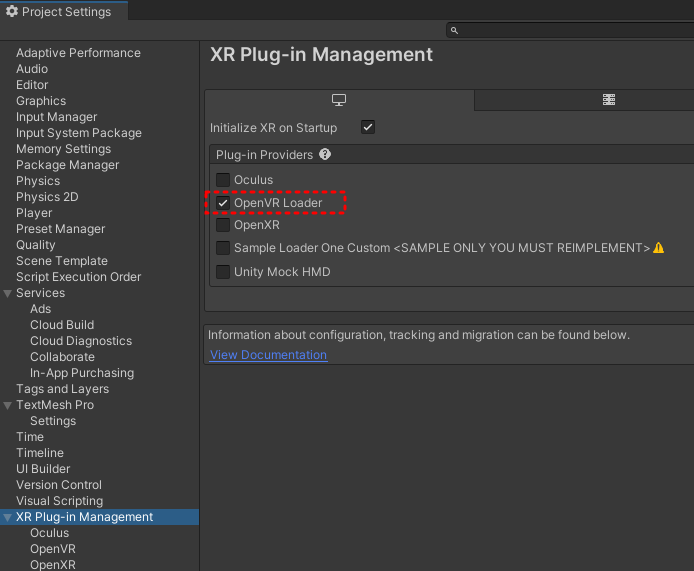This screenshot has height=571, width=694.
Task: Open OpenVR under XR Plug-in Management
Action: [53, 549]
